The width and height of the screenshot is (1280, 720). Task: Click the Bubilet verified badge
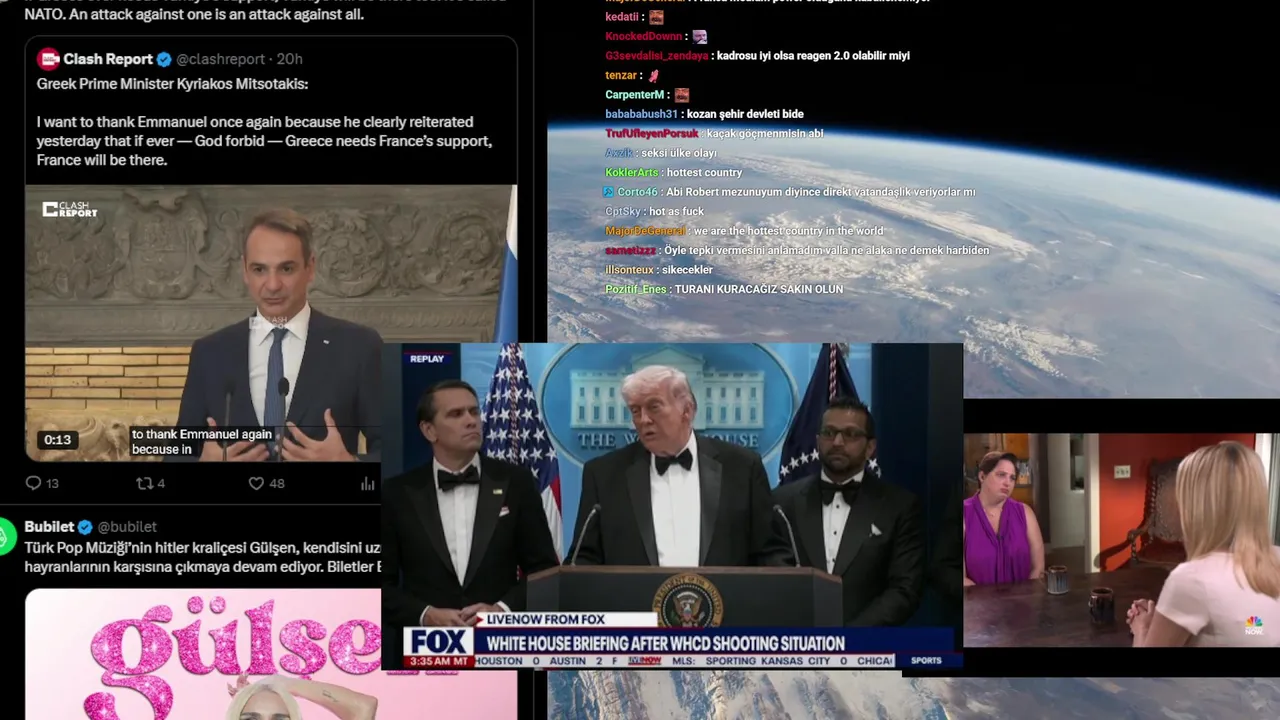coord(85,527)
